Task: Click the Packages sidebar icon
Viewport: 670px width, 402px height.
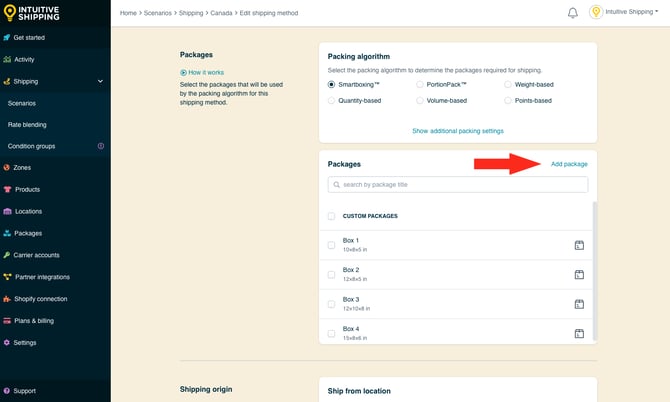Action: pos(7,233)
